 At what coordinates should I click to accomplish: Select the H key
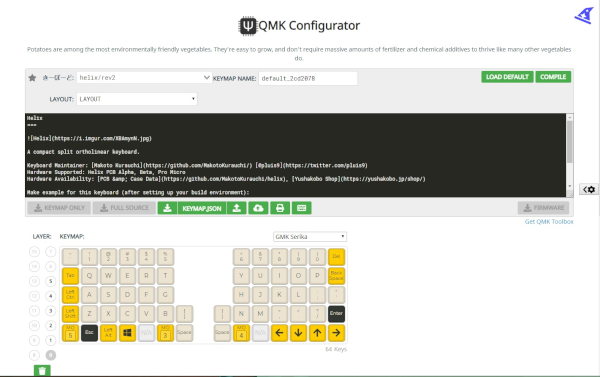tap(241, 295)
